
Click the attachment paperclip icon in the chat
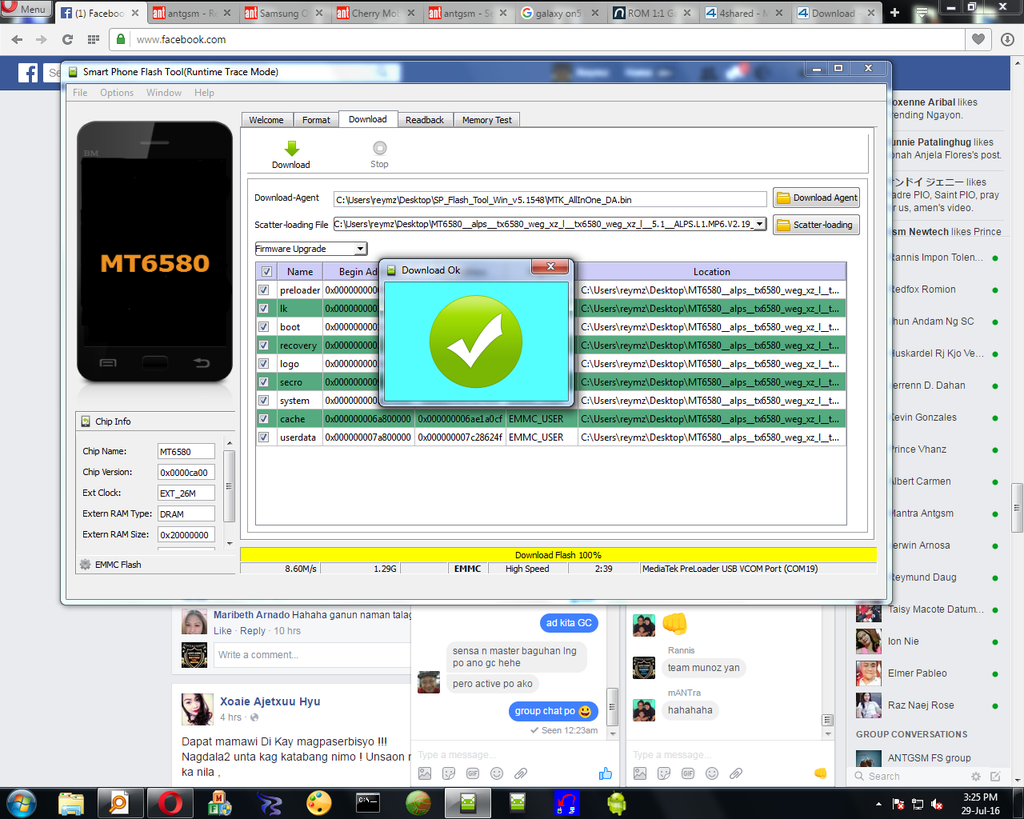coord(520,773)
